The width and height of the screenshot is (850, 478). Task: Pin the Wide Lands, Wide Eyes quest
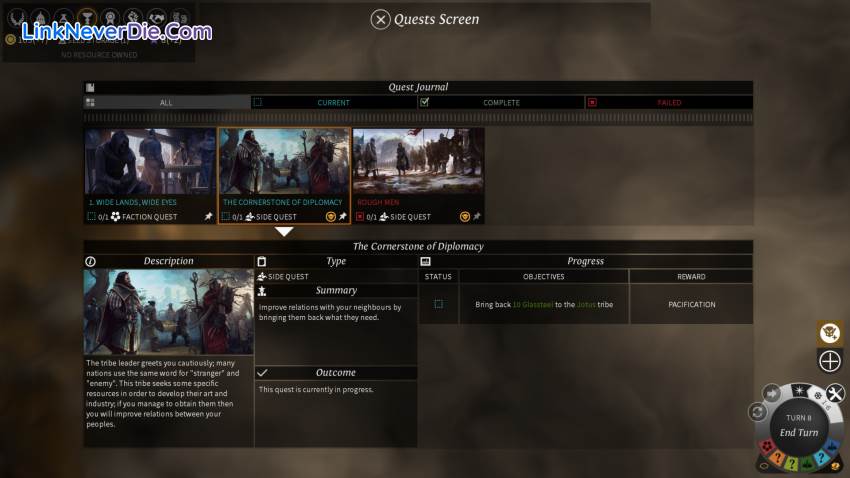point(208,216)
